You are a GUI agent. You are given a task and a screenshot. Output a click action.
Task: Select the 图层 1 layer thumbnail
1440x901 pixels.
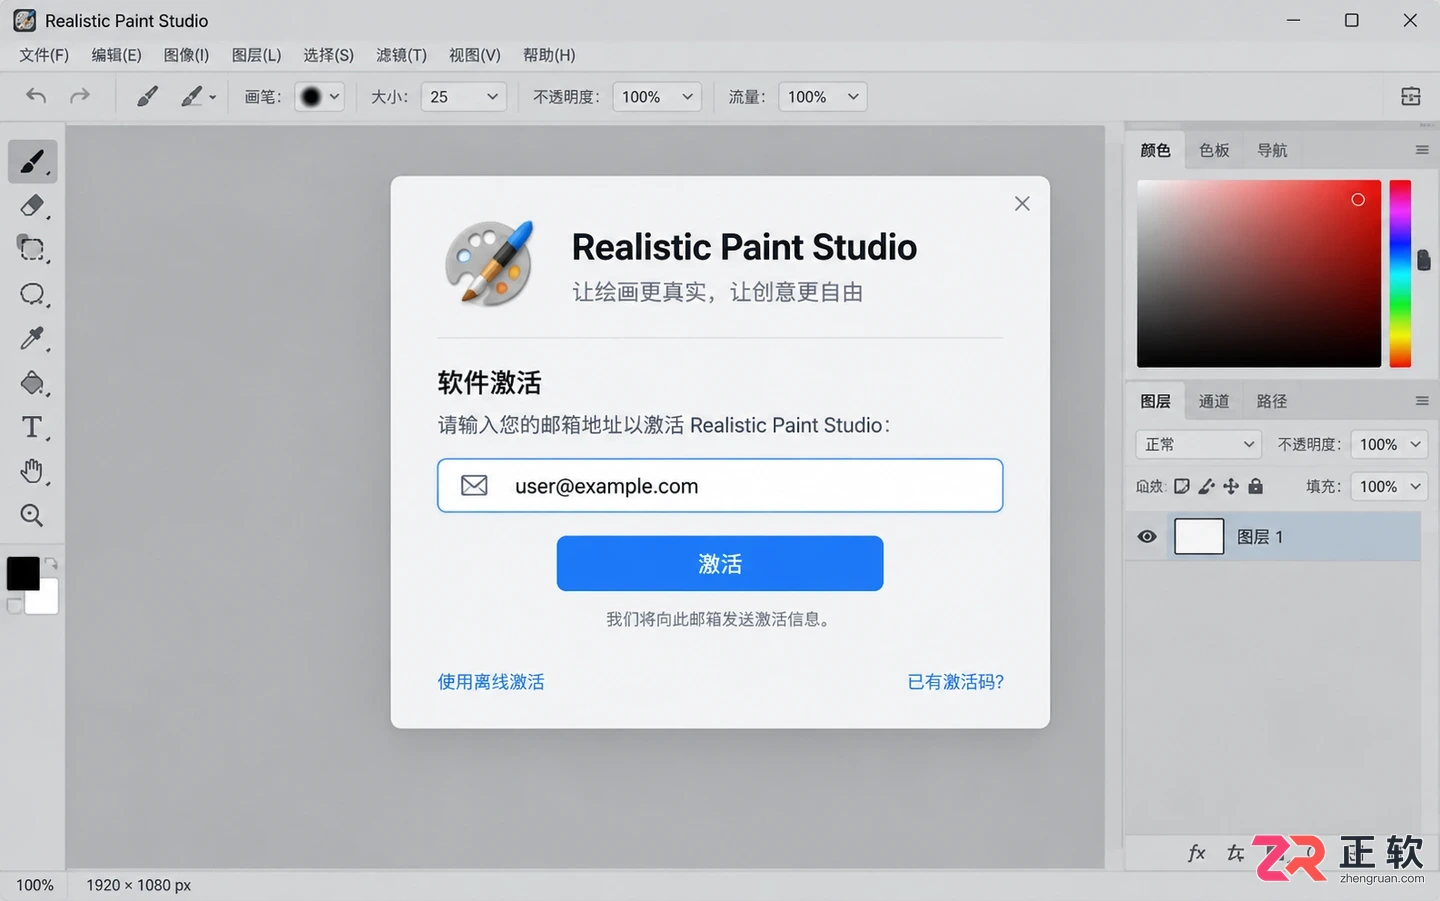1199,537
